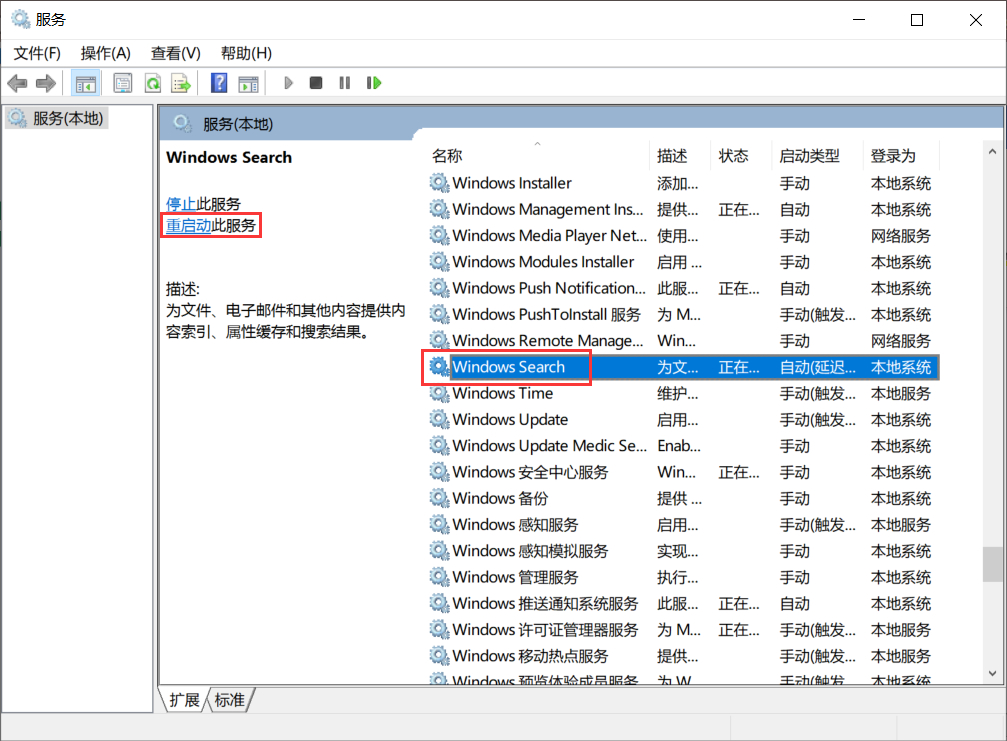
Task: Sort by the 名称 column header
Action: click(448, 156)
